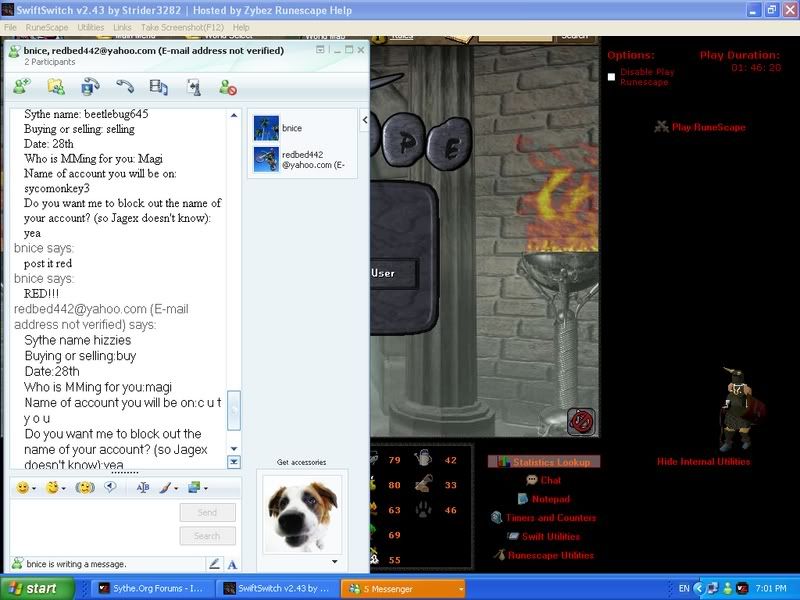The image size is (800, 600).
Task: Open the film and music activities icon
Action: coord(159,87)
